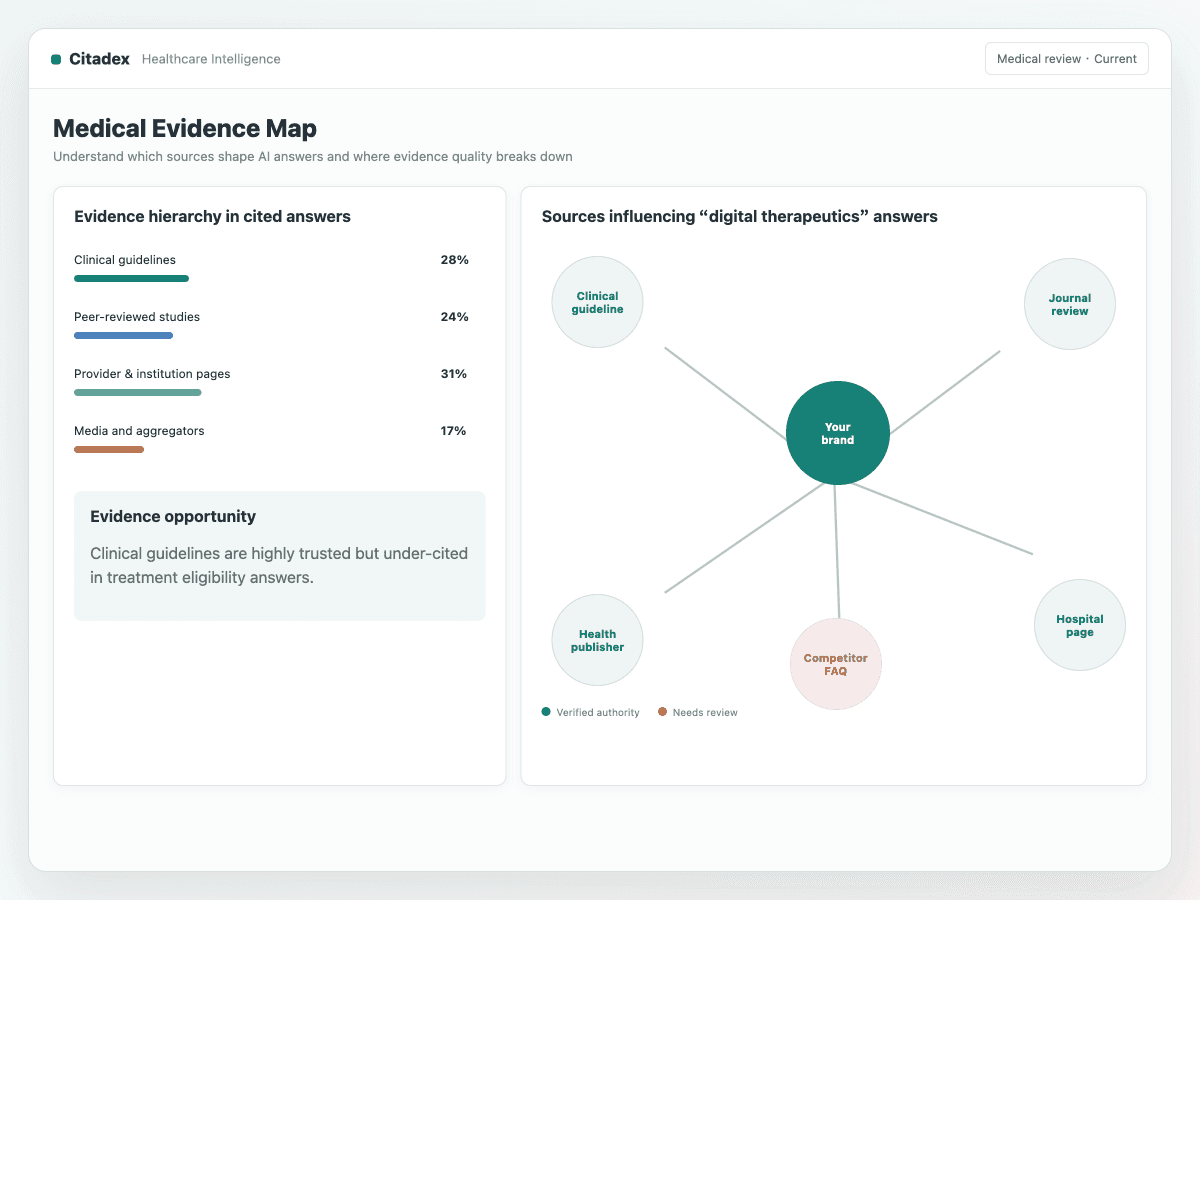Click the Needs review legend label
The image size is (1200, 1200).
pos(705,713)
